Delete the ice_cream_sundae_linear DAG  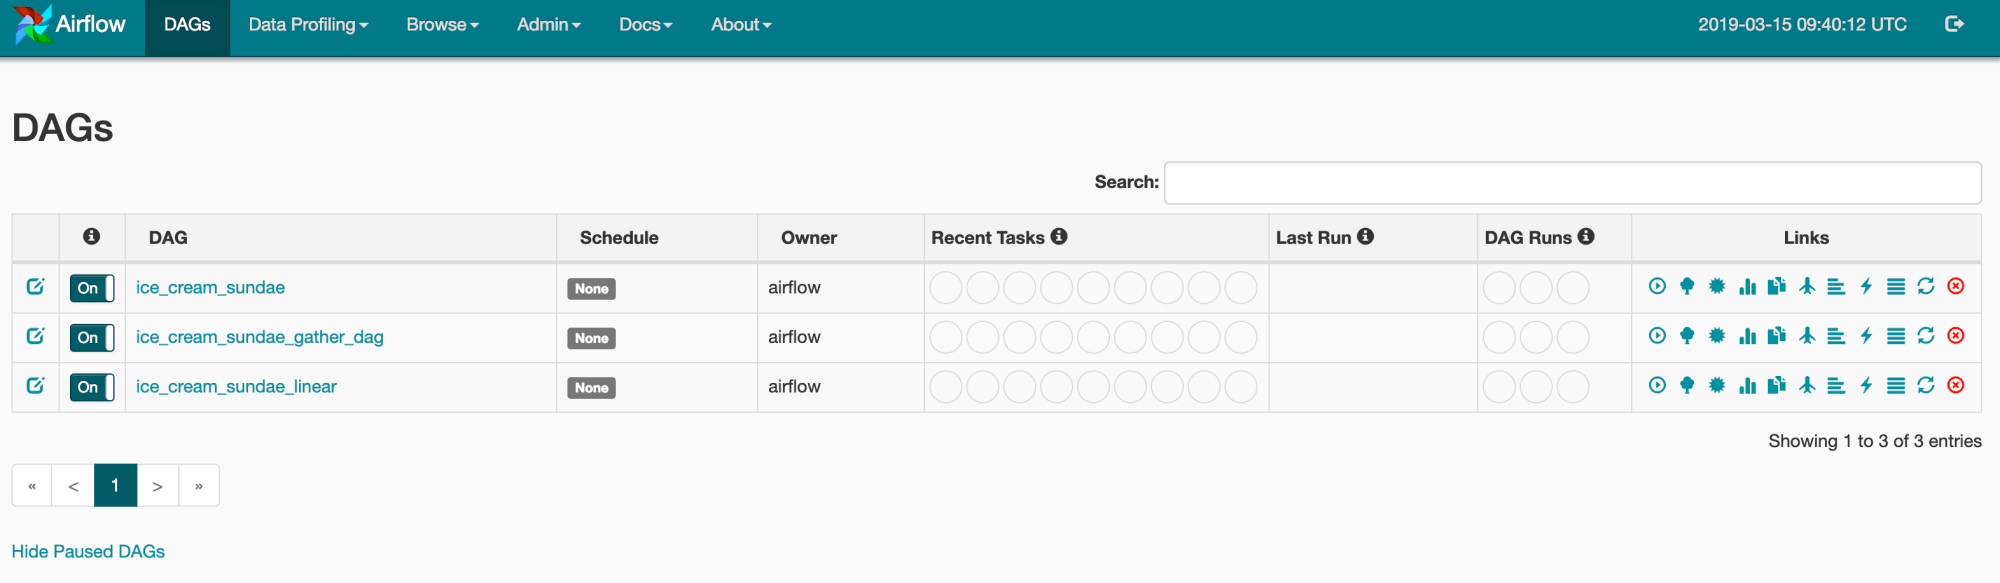click(x=1956, y=386)
